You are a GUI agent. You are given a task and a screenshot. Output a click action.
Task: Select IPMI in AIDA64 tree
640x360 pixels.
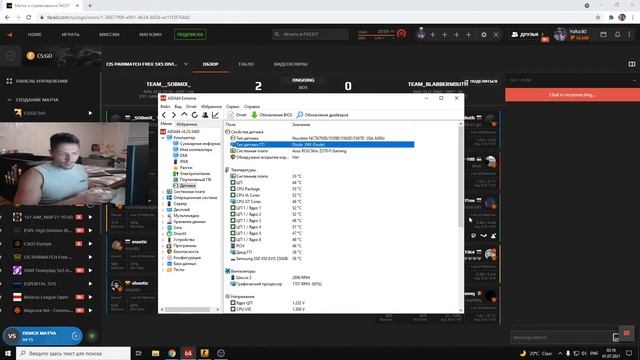click(180, 162)
